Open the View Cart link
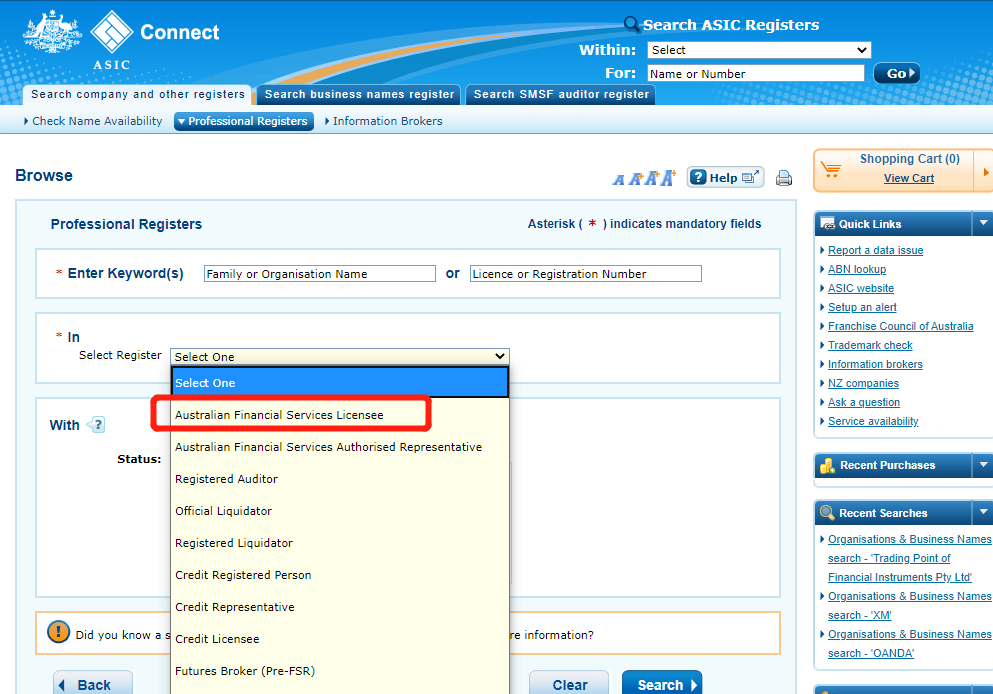 point(909,178)
